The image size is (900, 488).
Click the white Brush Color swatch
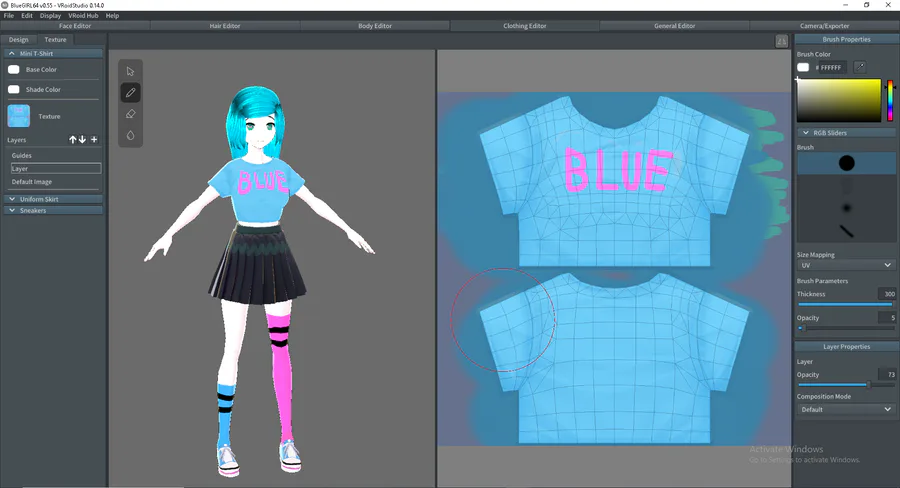pyautogui.click(x=803, y=67)
